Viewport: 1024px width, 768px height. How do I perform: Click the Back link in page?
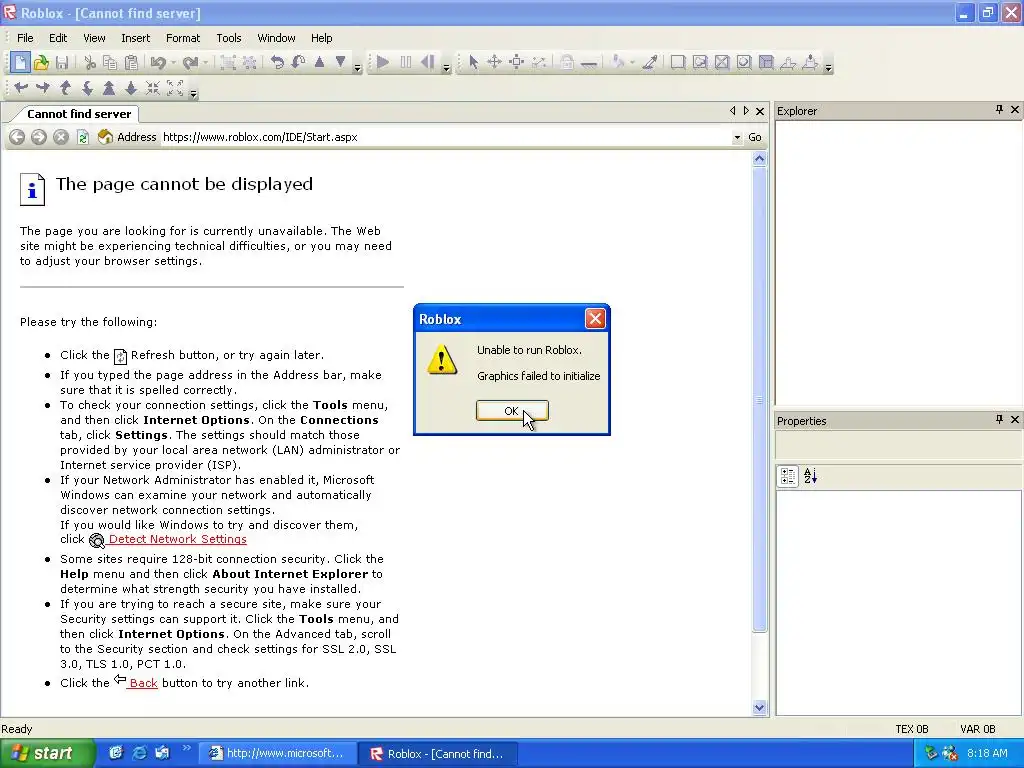[143, 682]
